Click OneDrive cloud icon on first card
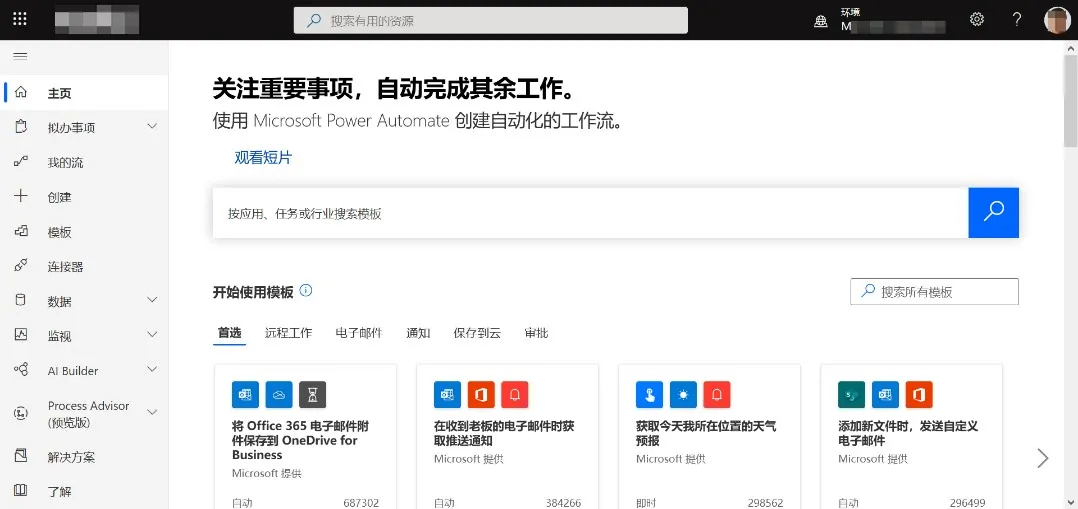The height and width of the screenshot is (509, 1078). pos(279,394)
